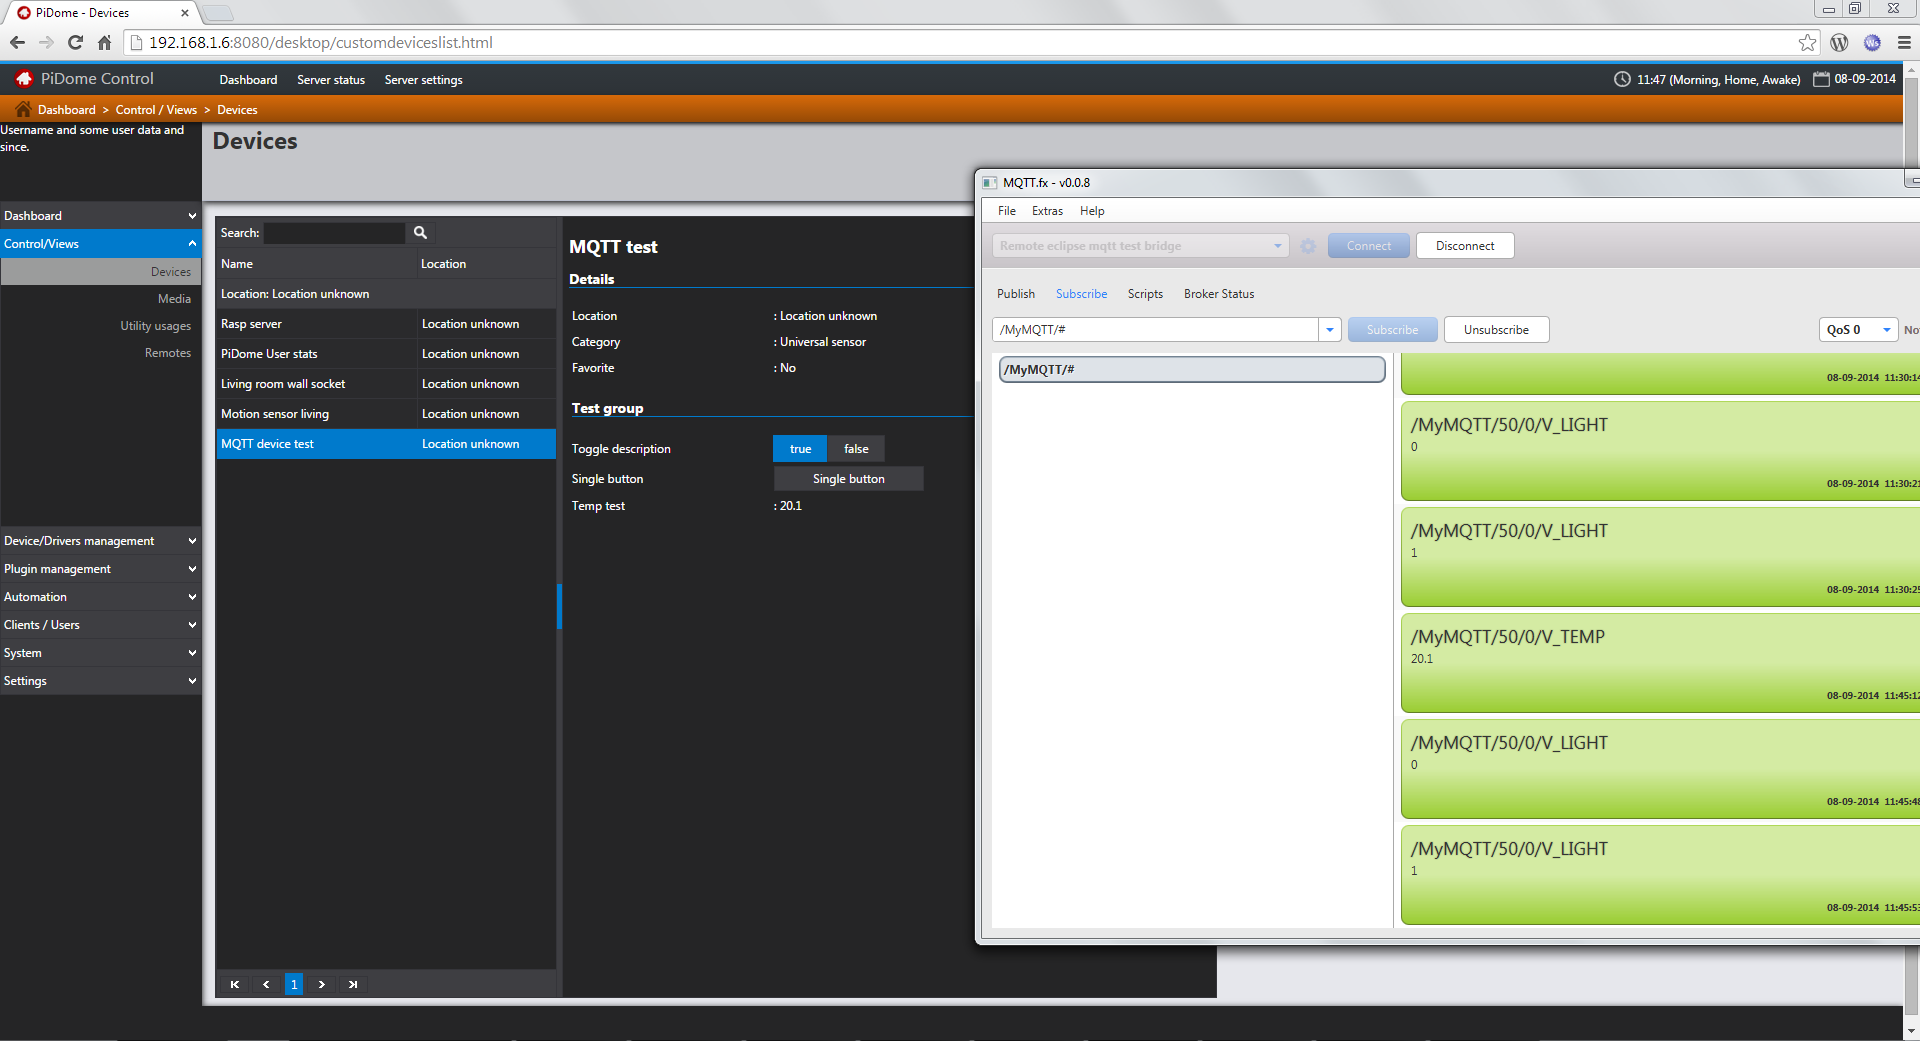Set Toggle description to true
Viewport: 1920px width, 1041px height.
[800, 449]
